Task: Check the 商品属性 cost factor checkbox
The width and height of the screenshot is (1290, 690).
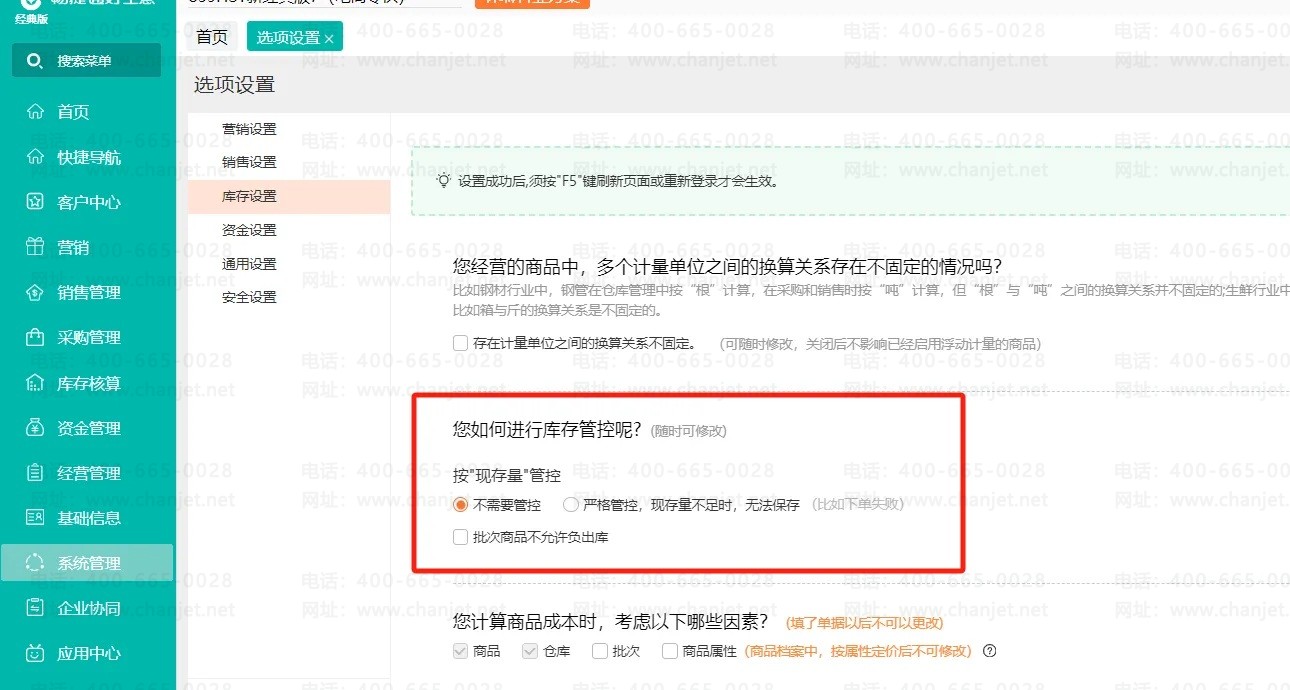Action: [x=670, y=651]
